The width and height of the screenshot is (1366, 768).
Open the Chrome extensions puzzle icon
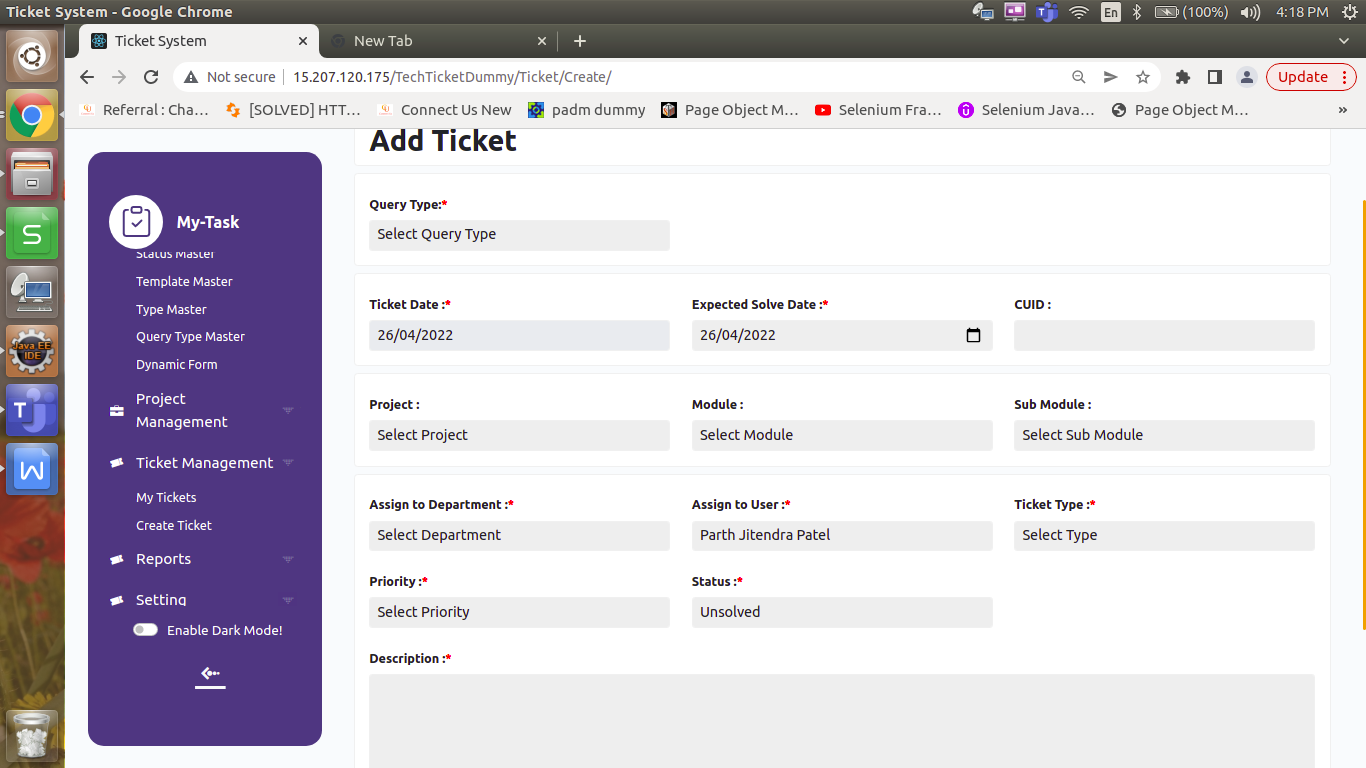(x=1183, y=77)
